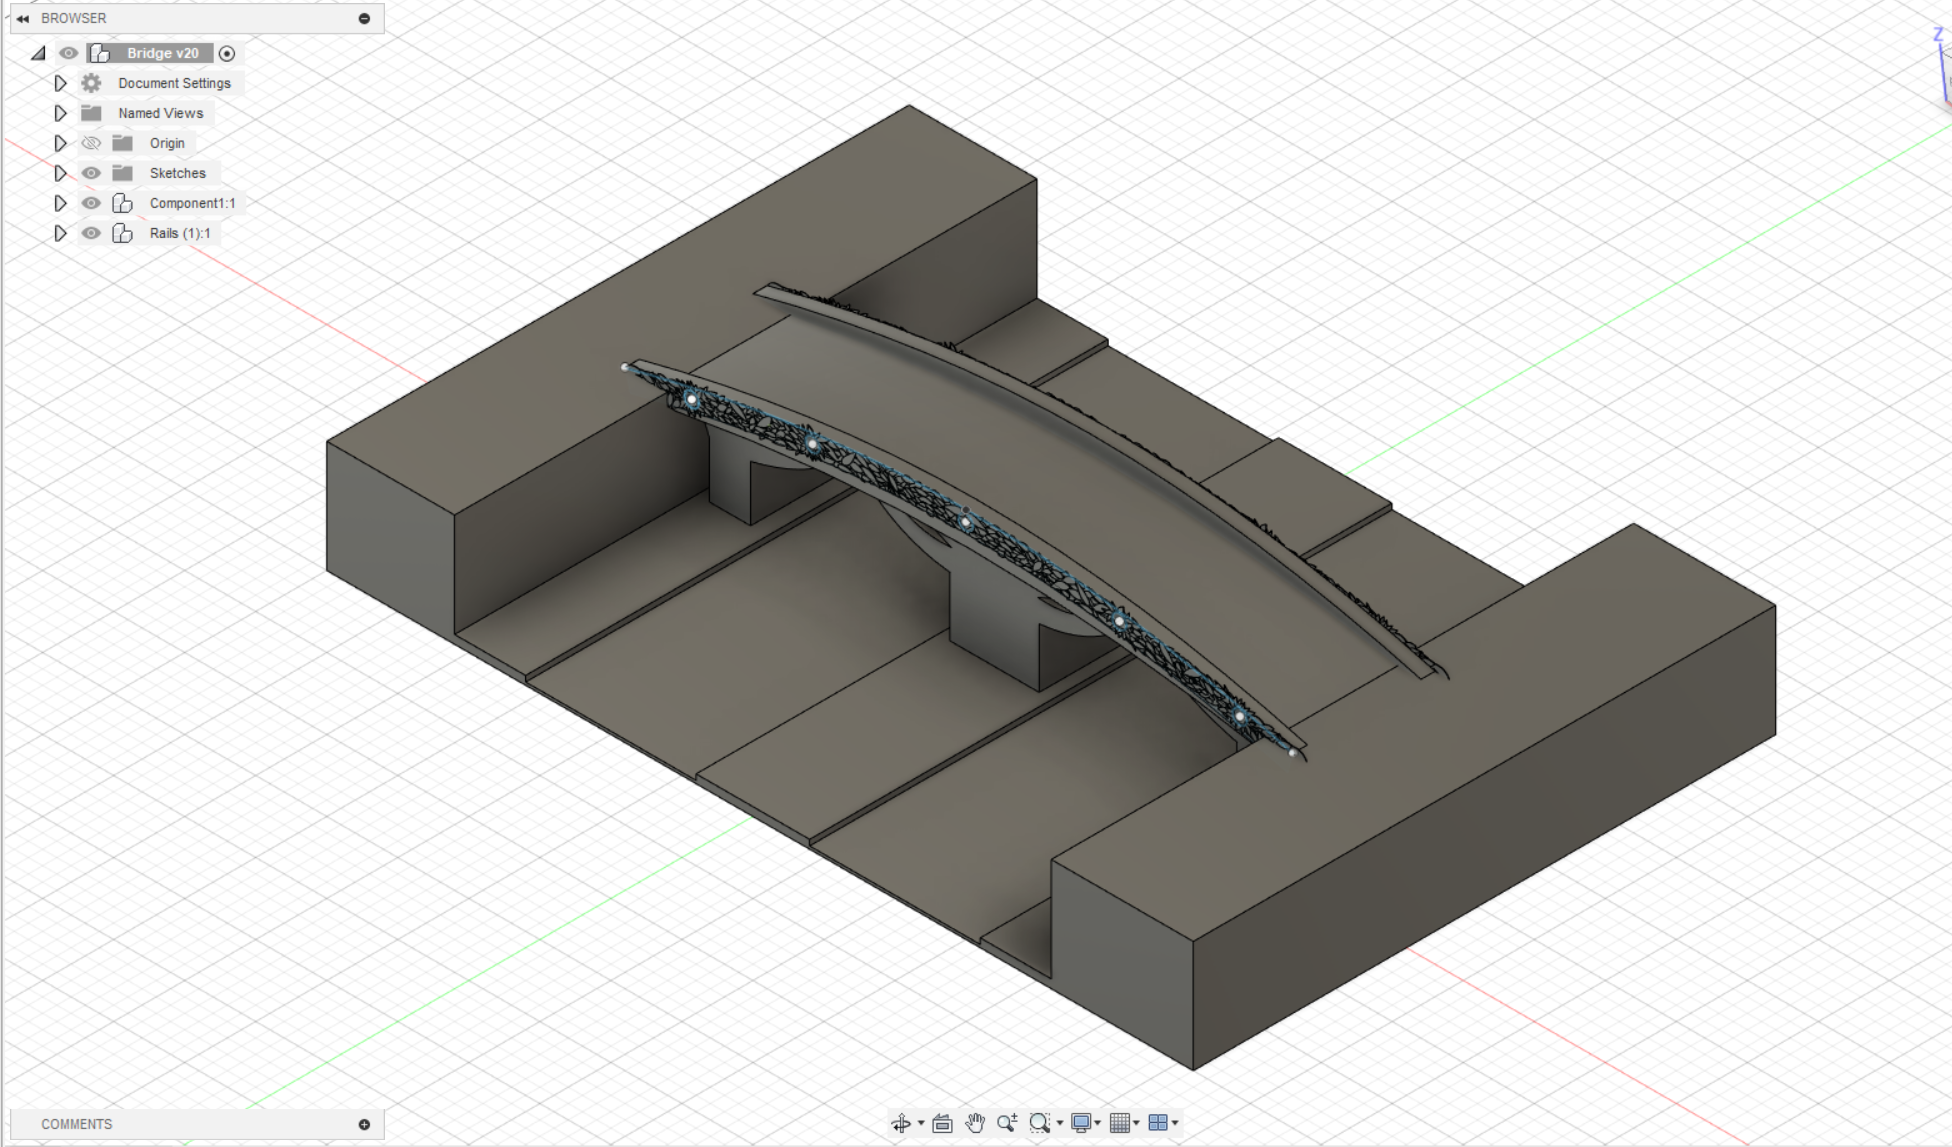The height and width of the screenshot is (1147, 1952).
Task: Click the Viewports layout icon
Action: coord(1160,1123)
